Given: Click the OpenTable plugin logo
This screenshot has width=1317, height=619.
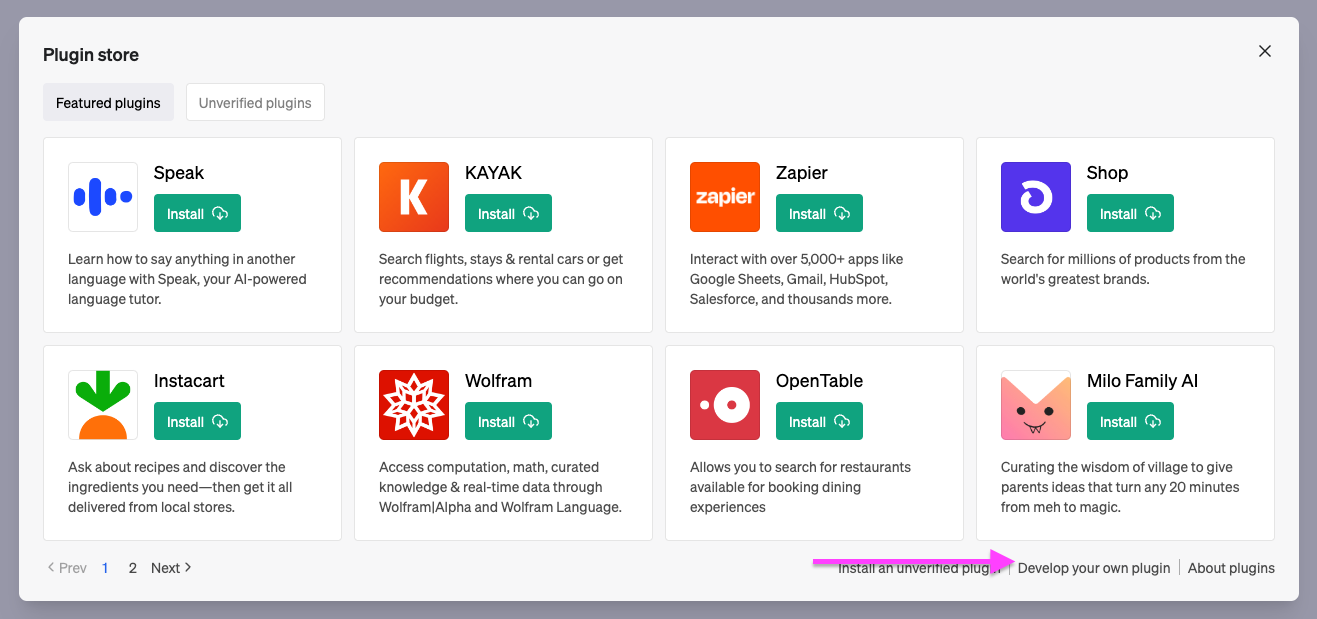Looking at the screenshot, I should [725, 405].
